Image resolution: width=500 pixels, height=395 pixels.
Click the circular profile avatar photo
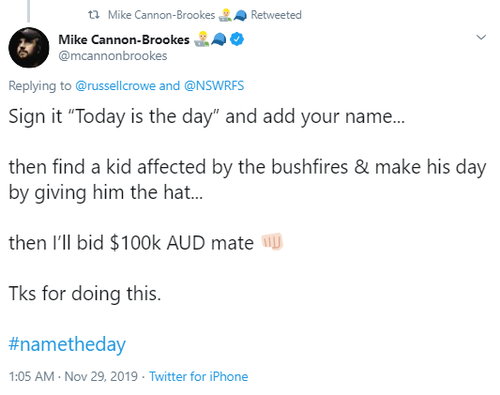pyautogui.click(x=29, y=48)
